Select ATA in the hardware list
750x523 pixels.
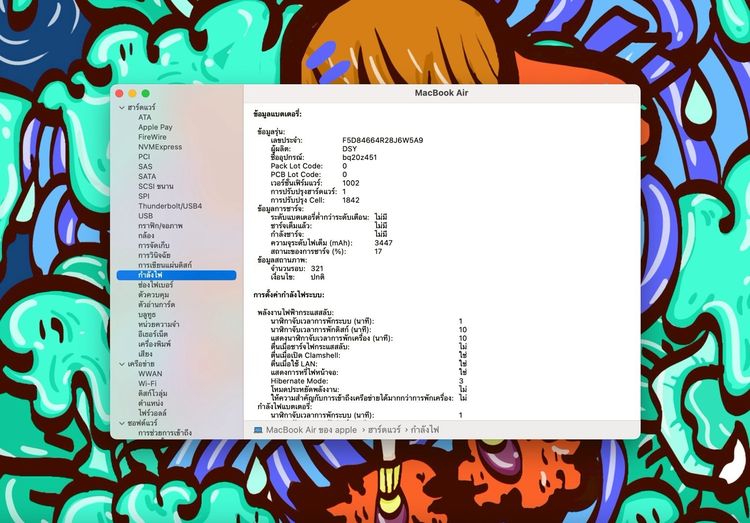(145, 117)
